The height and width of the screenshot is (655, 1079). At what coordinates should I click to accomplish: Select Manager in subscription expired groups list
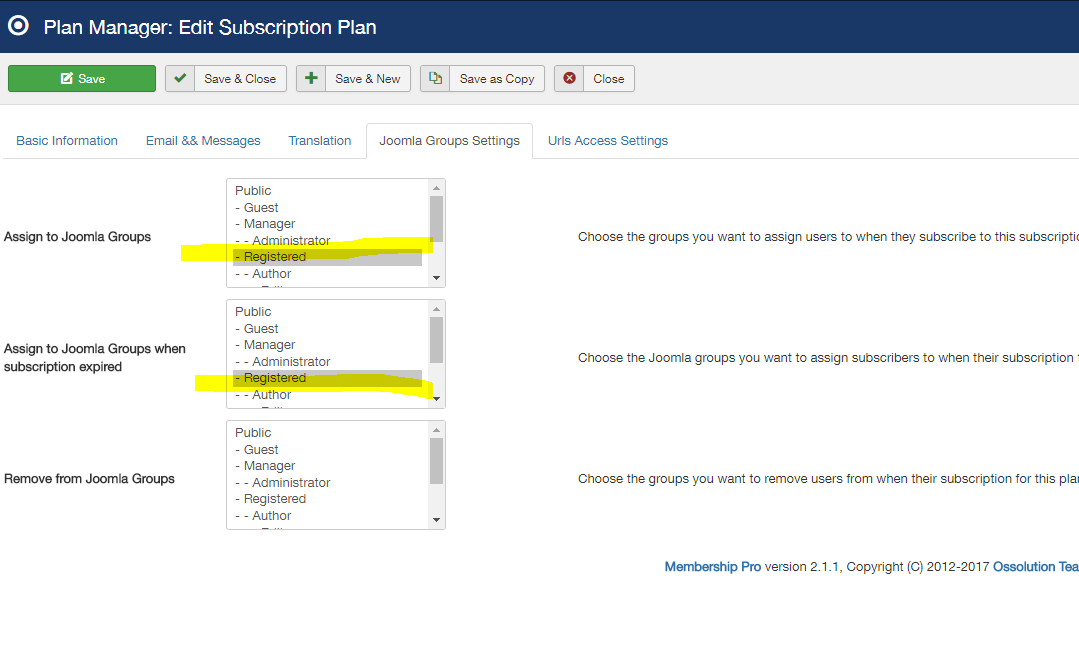pyautogui.click(x=328, y=345)
